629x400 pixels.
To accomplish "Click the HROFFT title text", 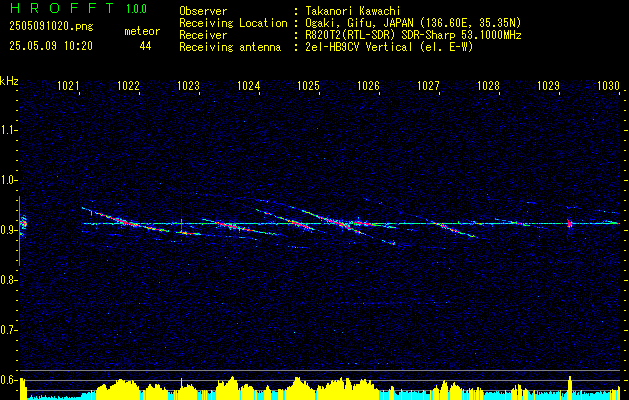I will (x=62, y=8).
